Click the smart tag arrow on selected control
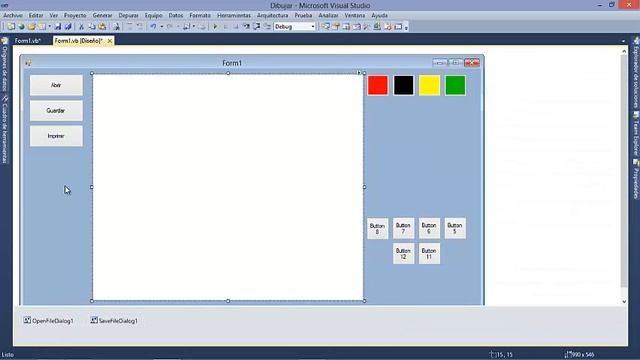This screenshot has height=360, width=640. pos(359,73)
